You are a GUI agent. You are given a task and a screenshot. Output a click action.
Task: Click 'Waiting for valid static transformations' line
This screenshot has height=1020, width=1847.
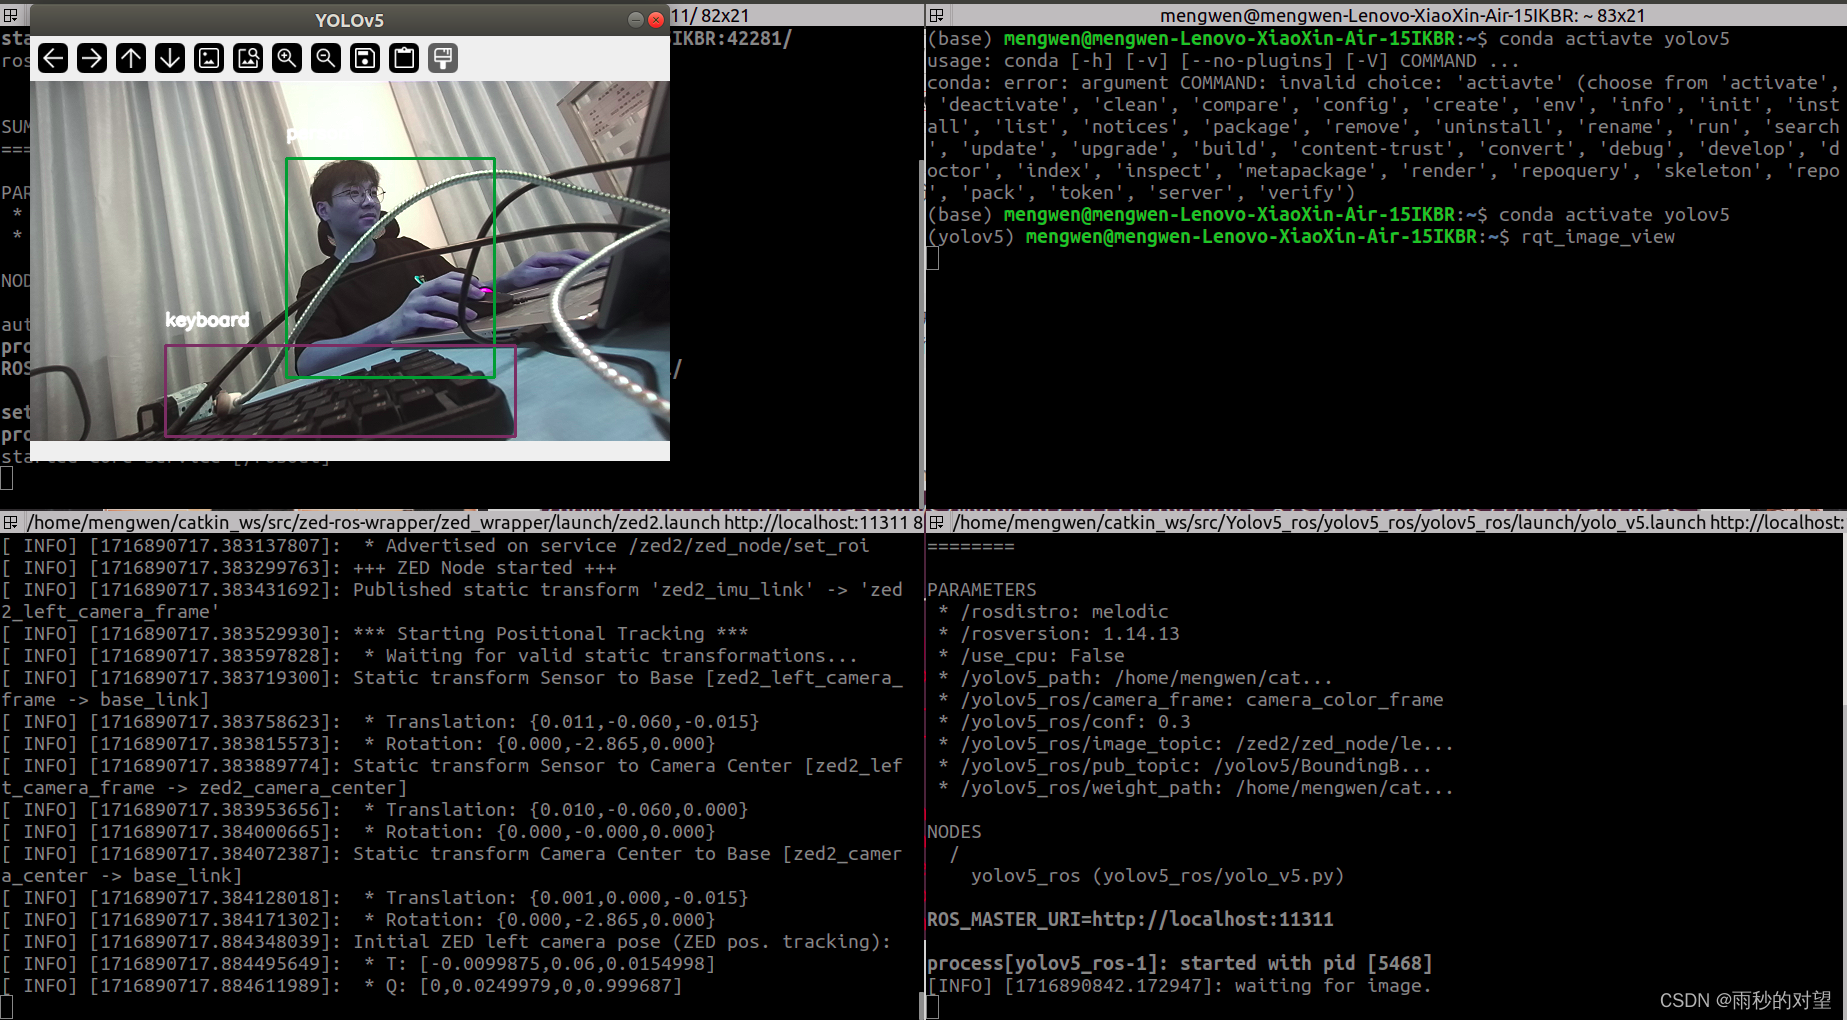pyautogui.click(x=430, y=656)
